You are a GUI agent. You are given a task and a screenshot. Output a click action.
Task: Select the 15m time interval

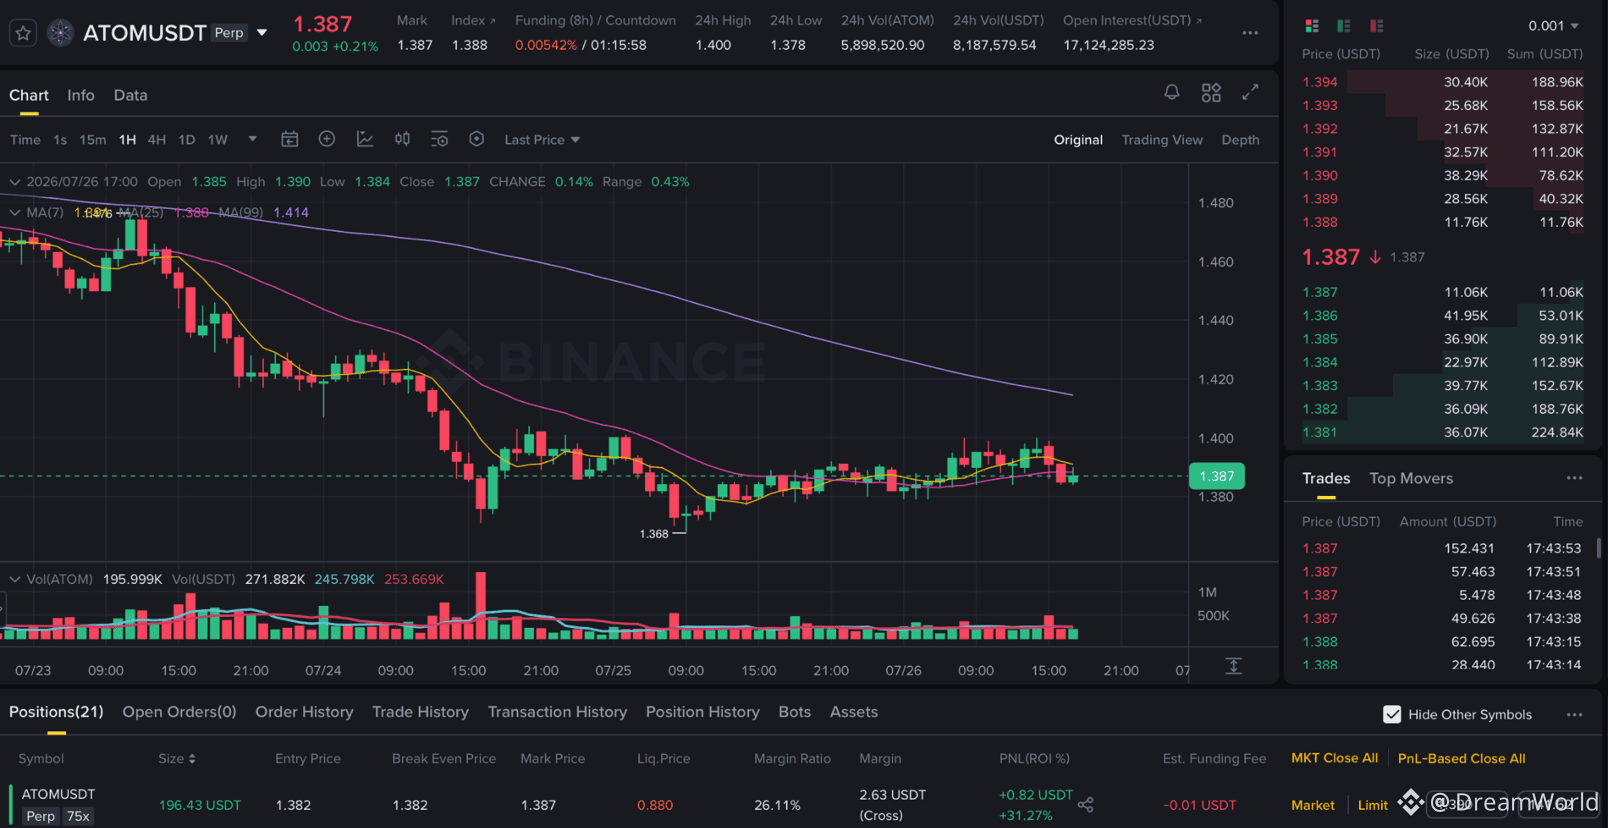tap(93, 140)
